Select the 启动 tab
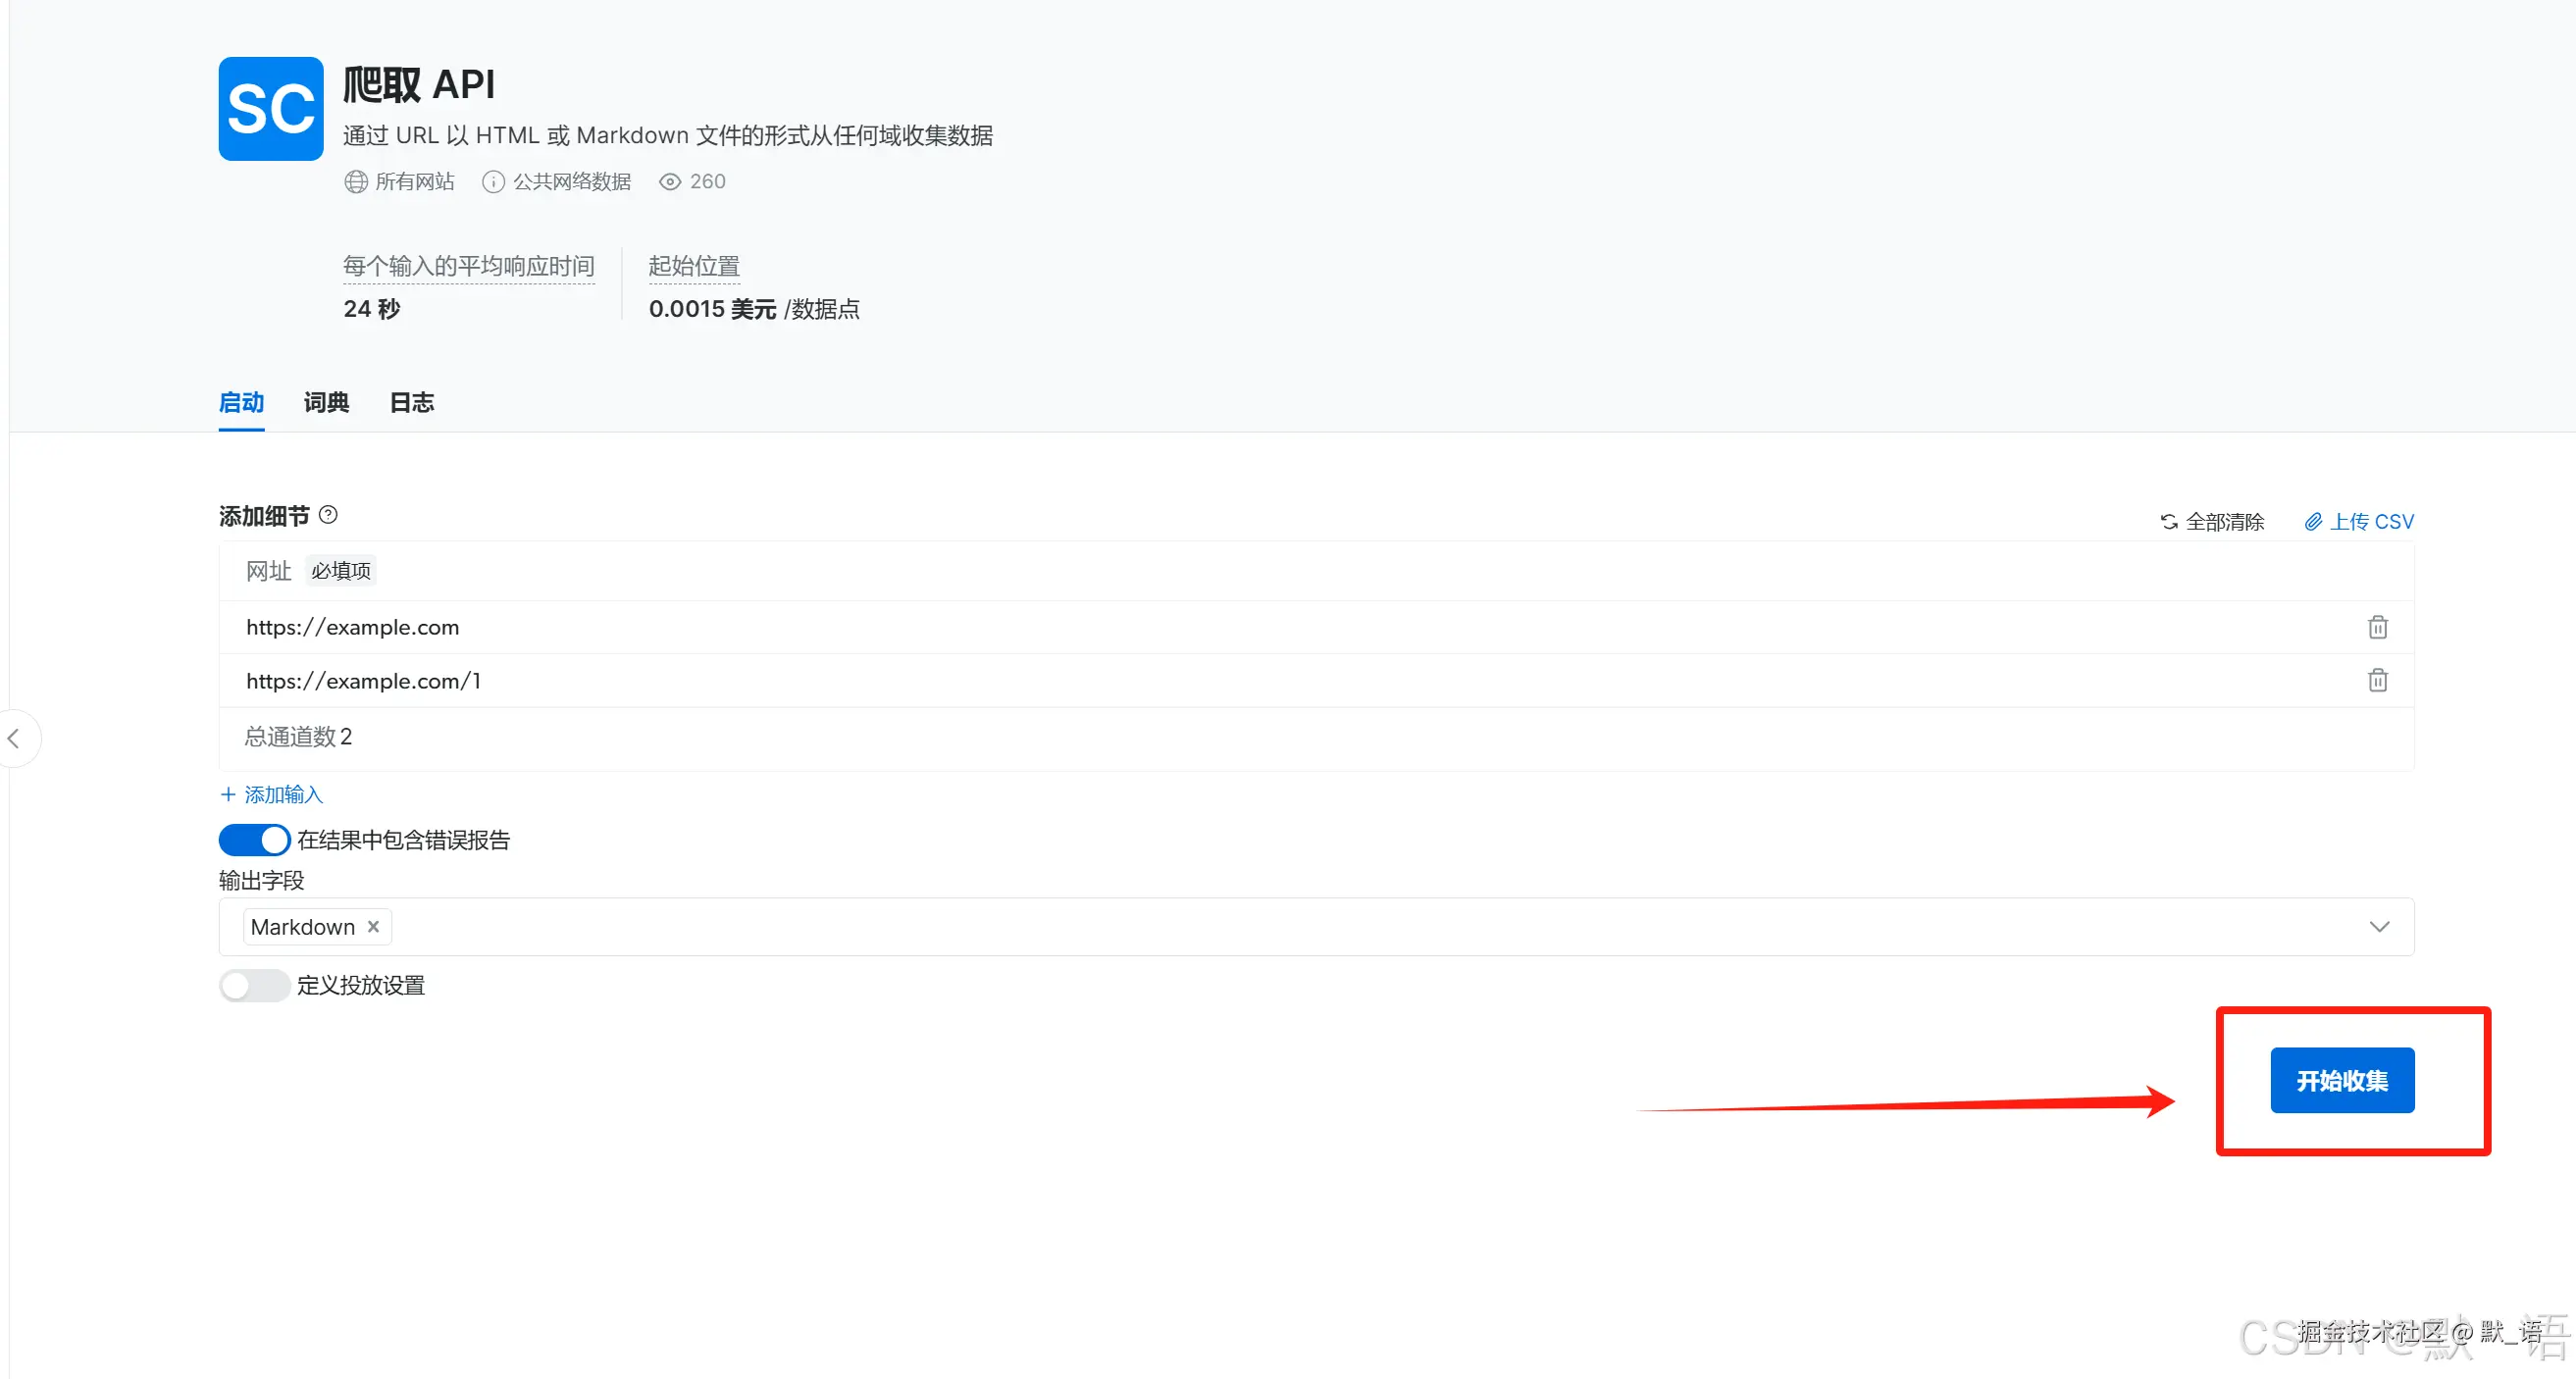2576x1379 pixels. pos(241,402)
